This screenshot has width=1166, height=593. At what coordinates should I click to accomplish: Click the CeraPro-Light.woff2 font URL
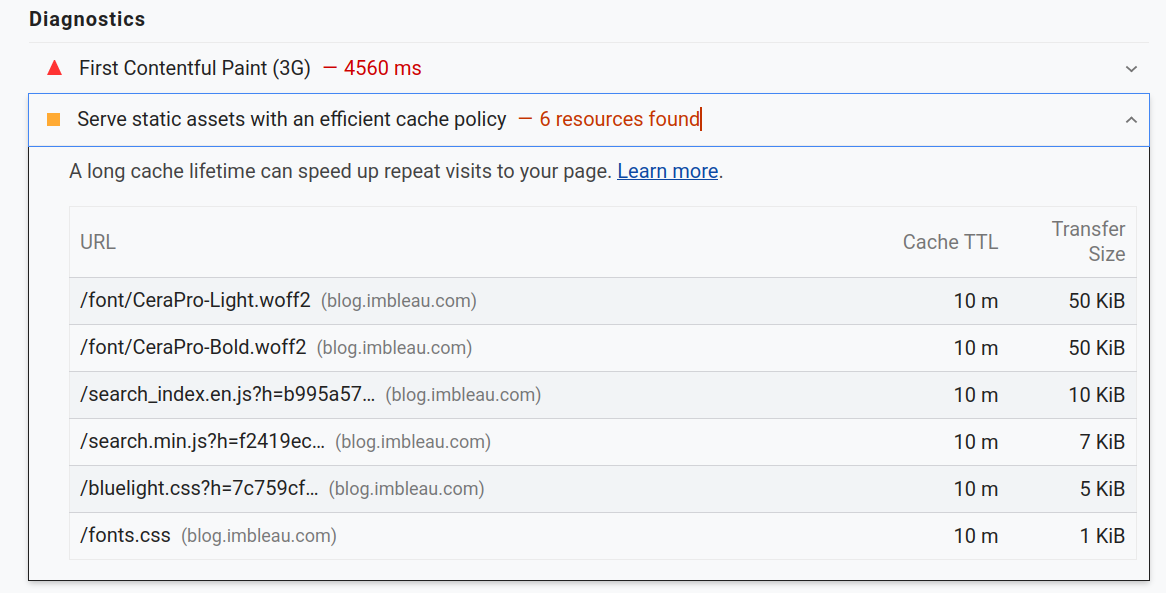point(195,300)
